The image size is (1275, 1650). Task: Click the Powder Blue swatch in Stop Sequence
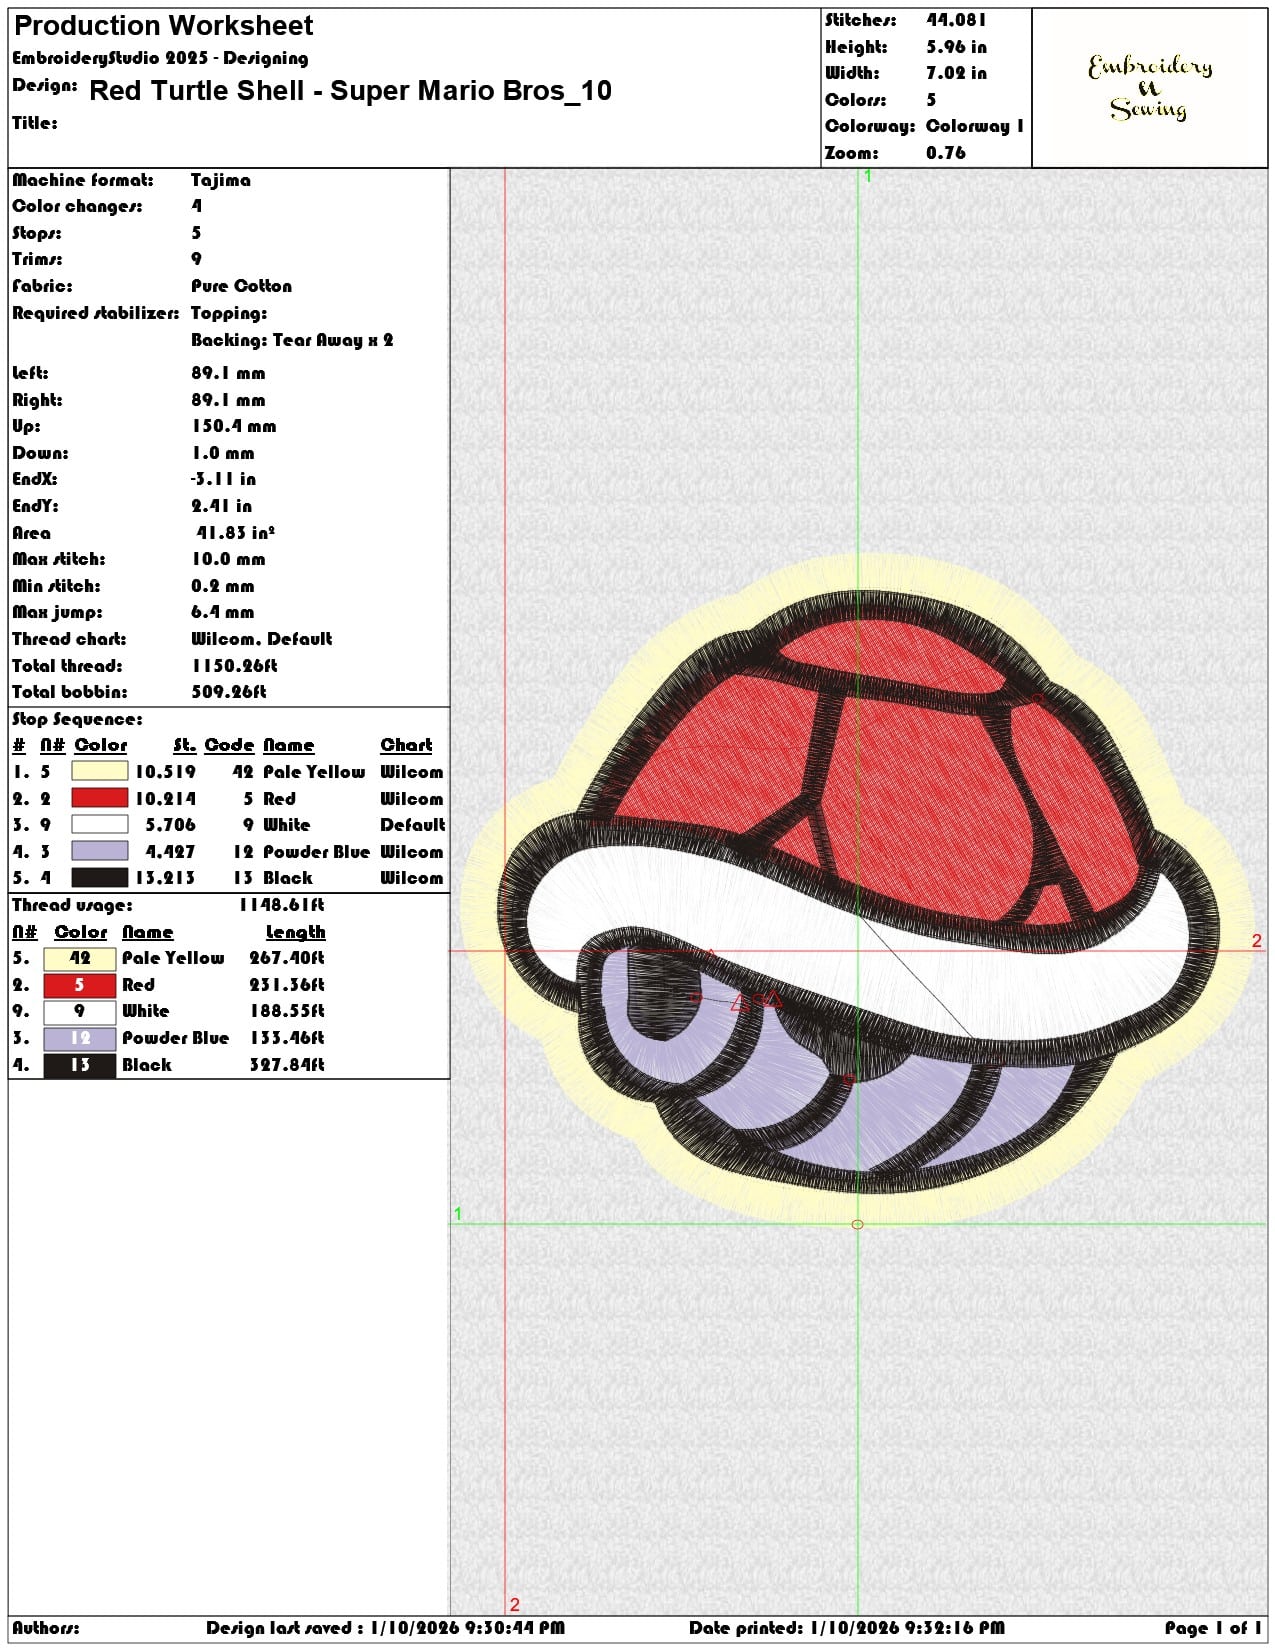[100, 851]
